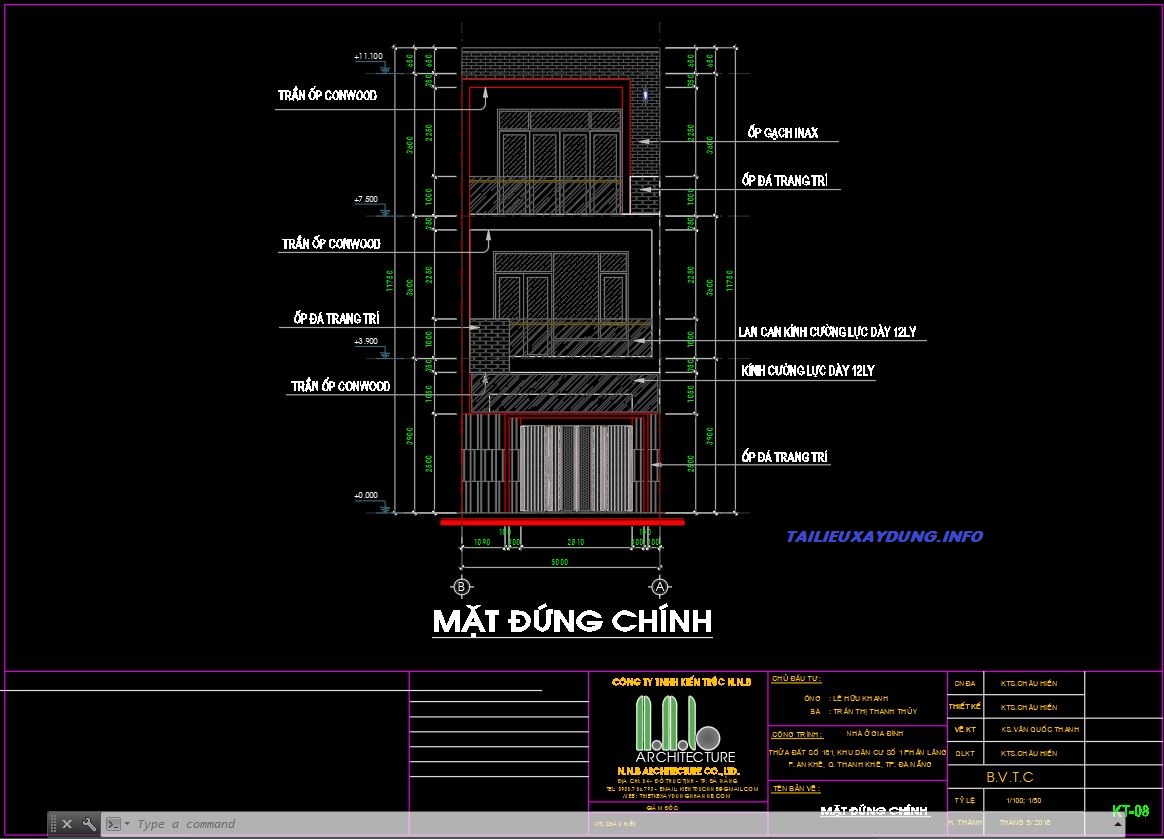Select the B.V.T.C title block cell
The height and width of the screenshot is (839, 1164).
coord(1010,777)
